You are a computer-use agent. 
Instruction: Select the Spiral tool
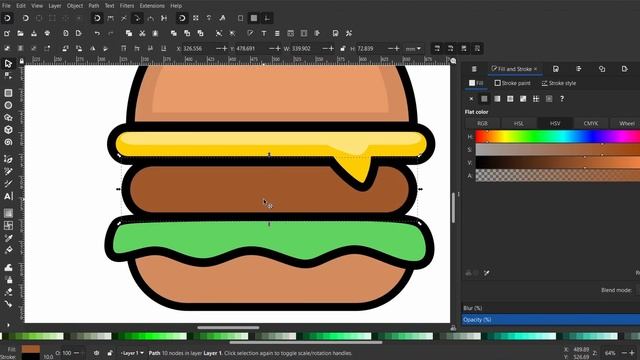8,142
